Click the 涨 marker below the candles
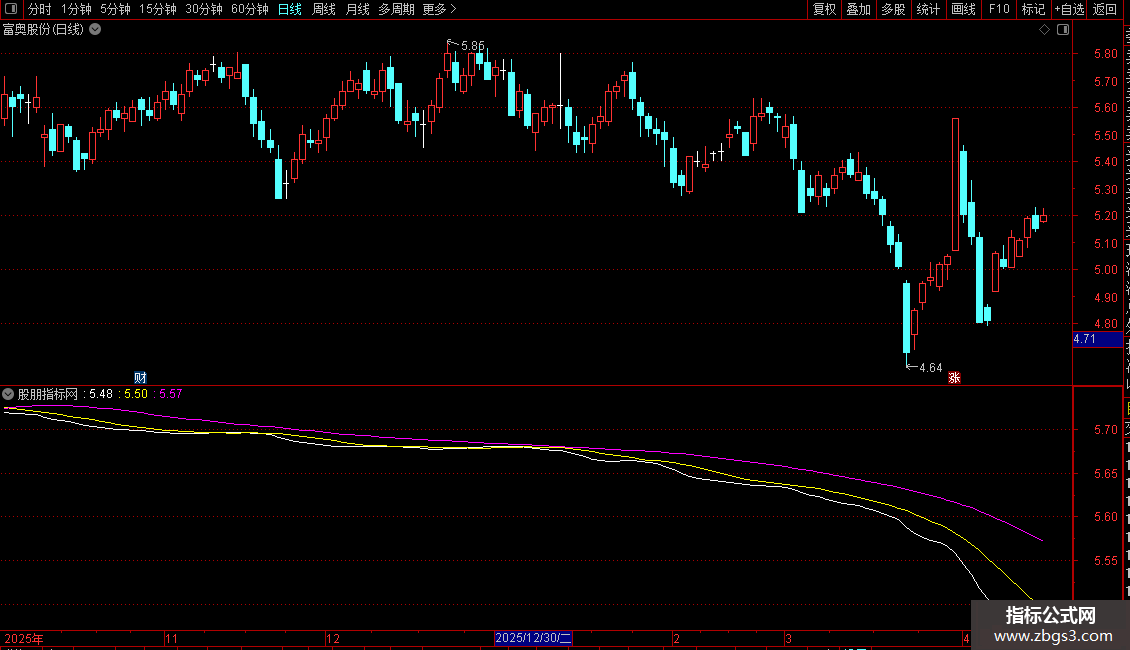This screenshot has width=1130, height=650. point(954,378)
